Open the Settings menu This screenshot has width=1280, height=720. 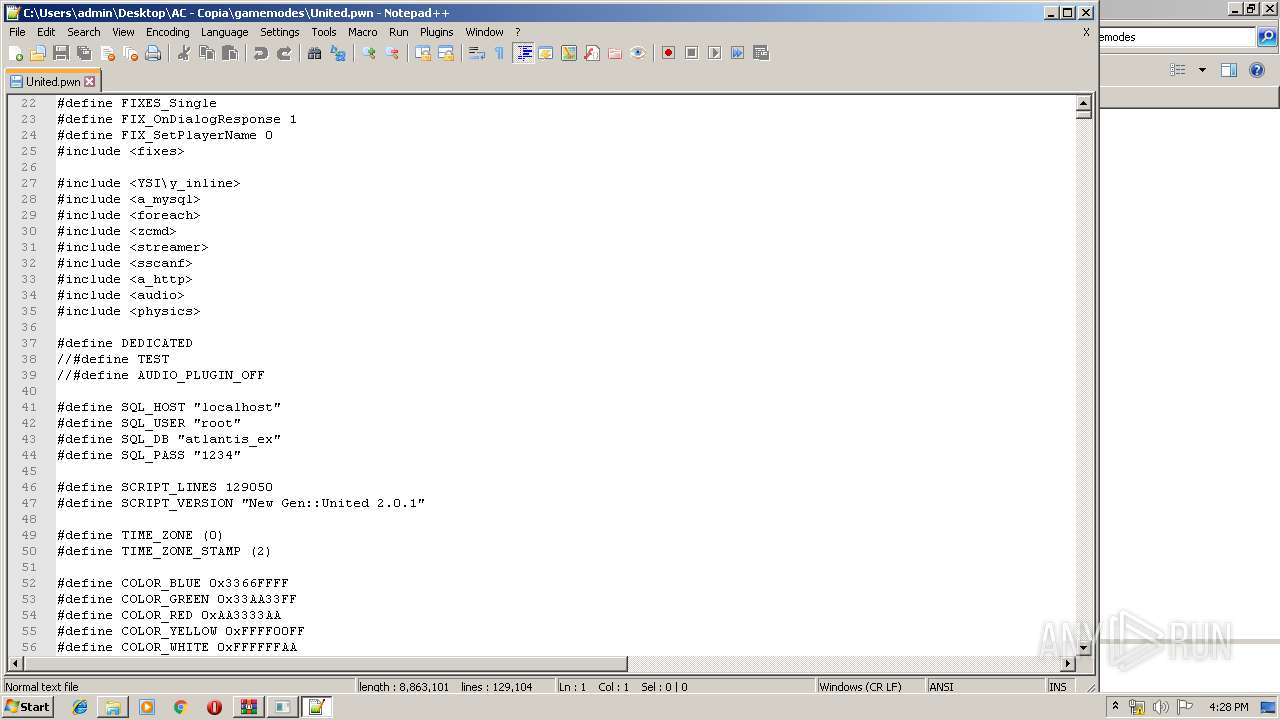pyautogui.click(x=280, y=32)
